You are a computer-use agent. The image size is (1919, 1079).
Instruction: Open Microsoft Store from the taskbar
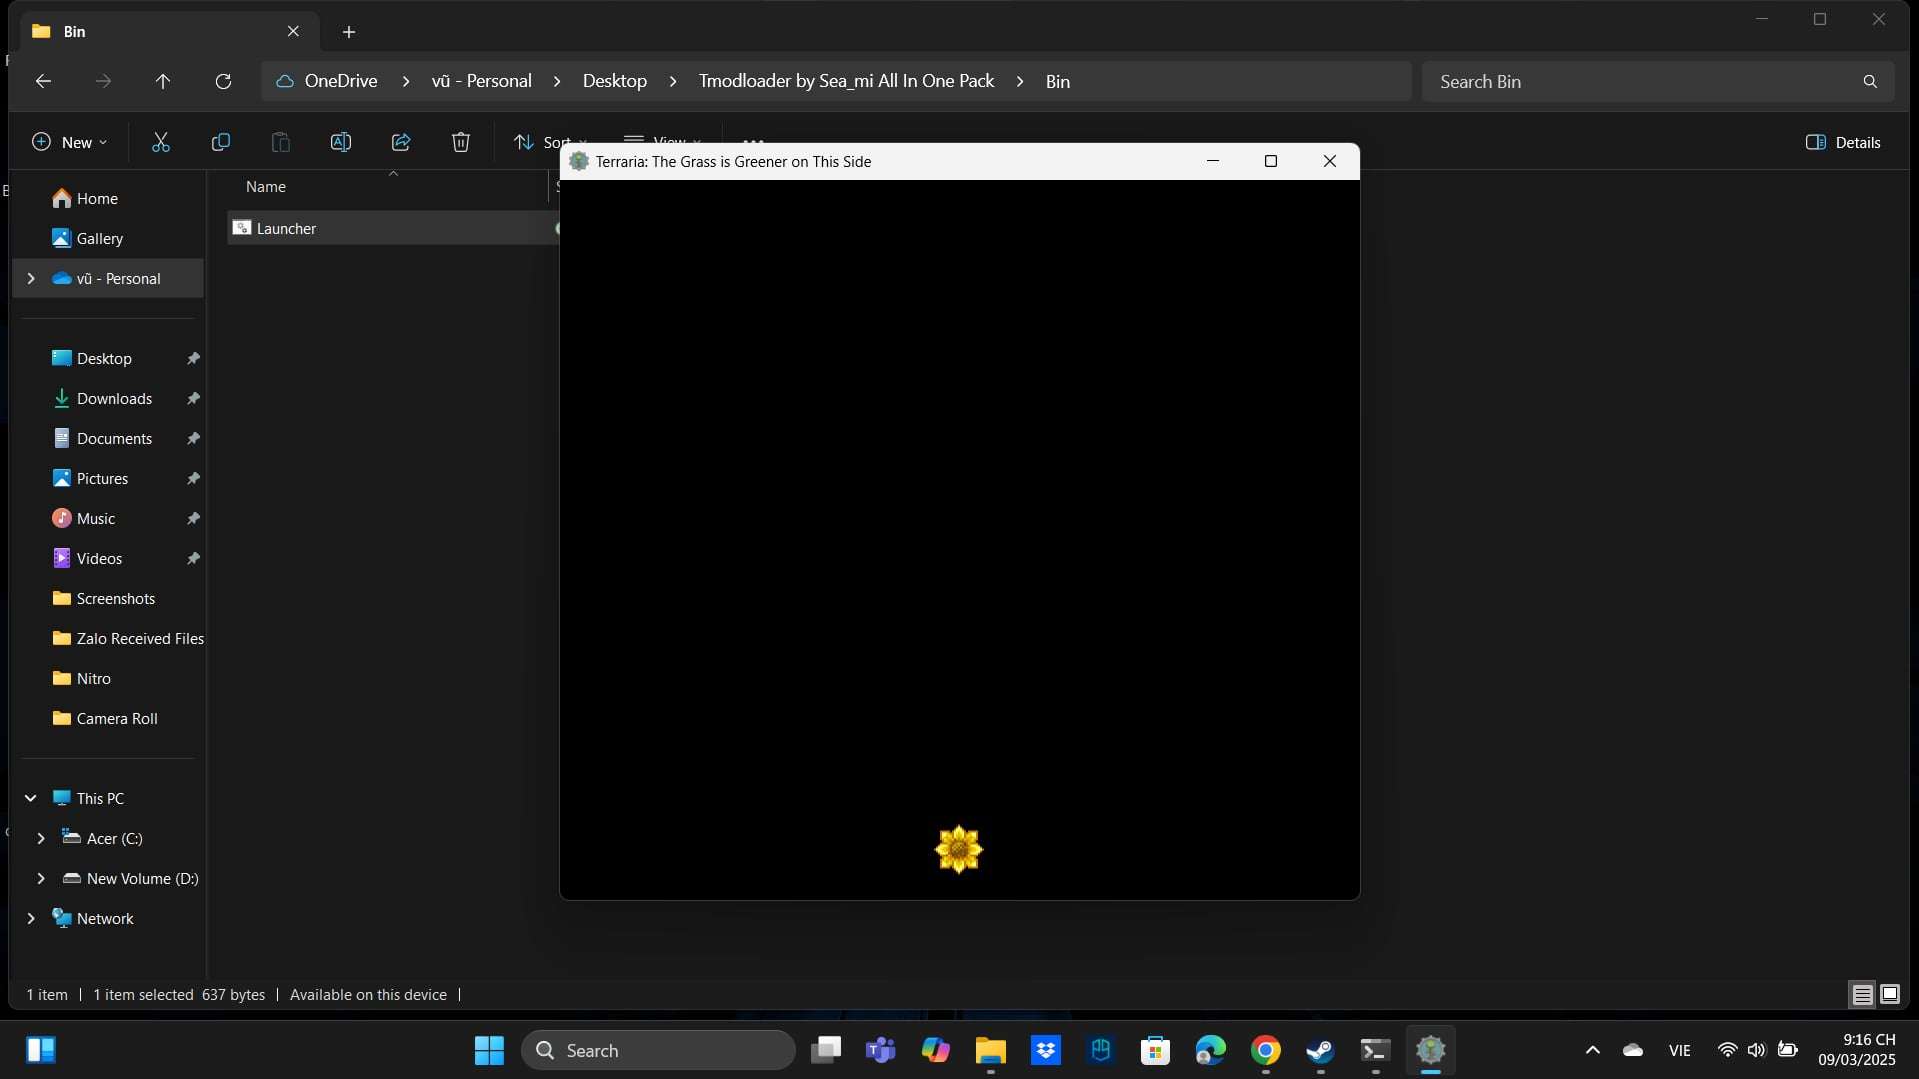pos(1155,1050)
